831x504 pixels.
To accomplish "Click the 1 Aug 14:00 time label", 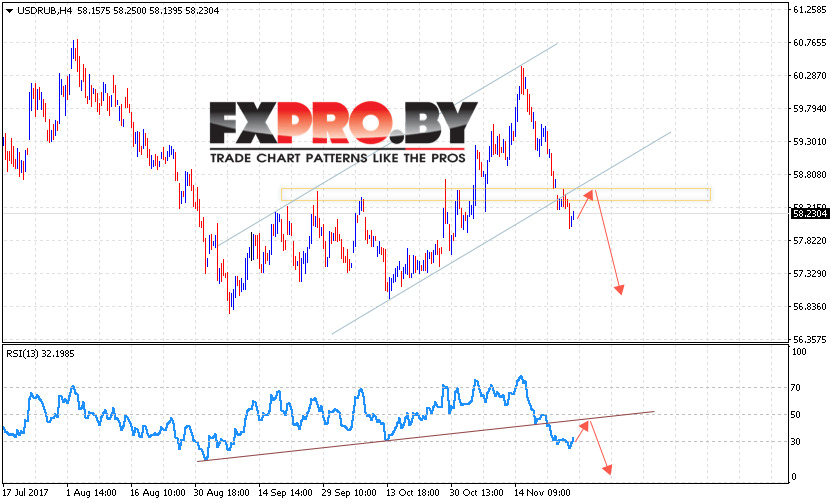I will 91,492.
